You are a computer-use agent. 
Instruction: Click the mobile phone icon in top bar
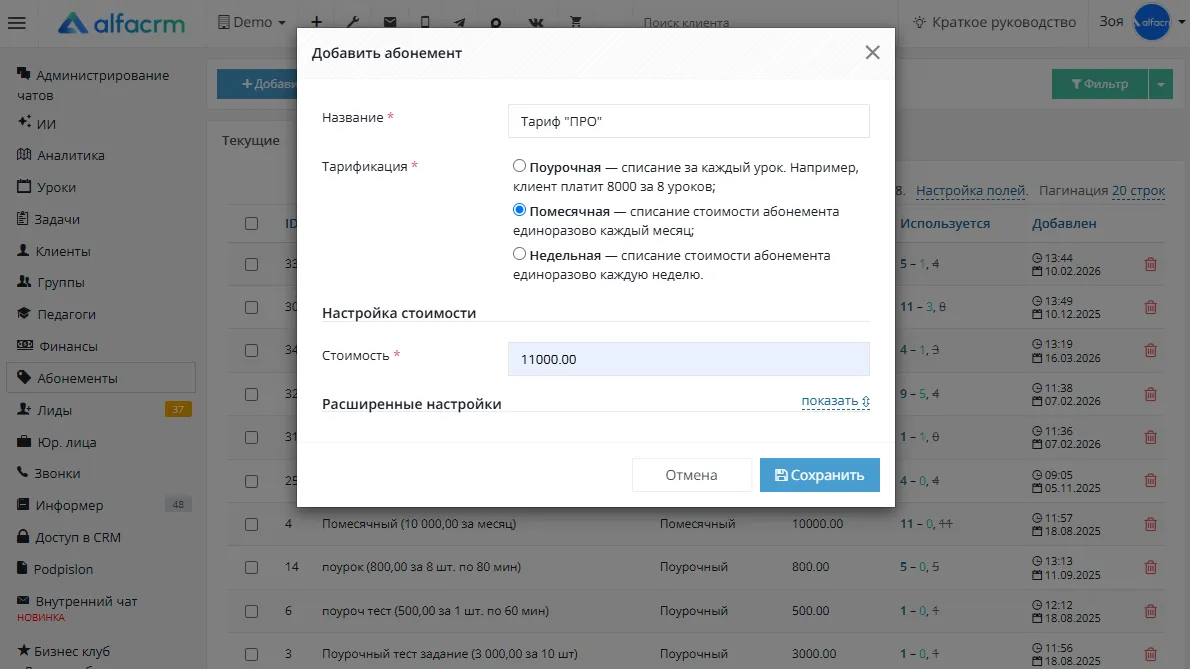pyautogui.click(x=425, y=22)
